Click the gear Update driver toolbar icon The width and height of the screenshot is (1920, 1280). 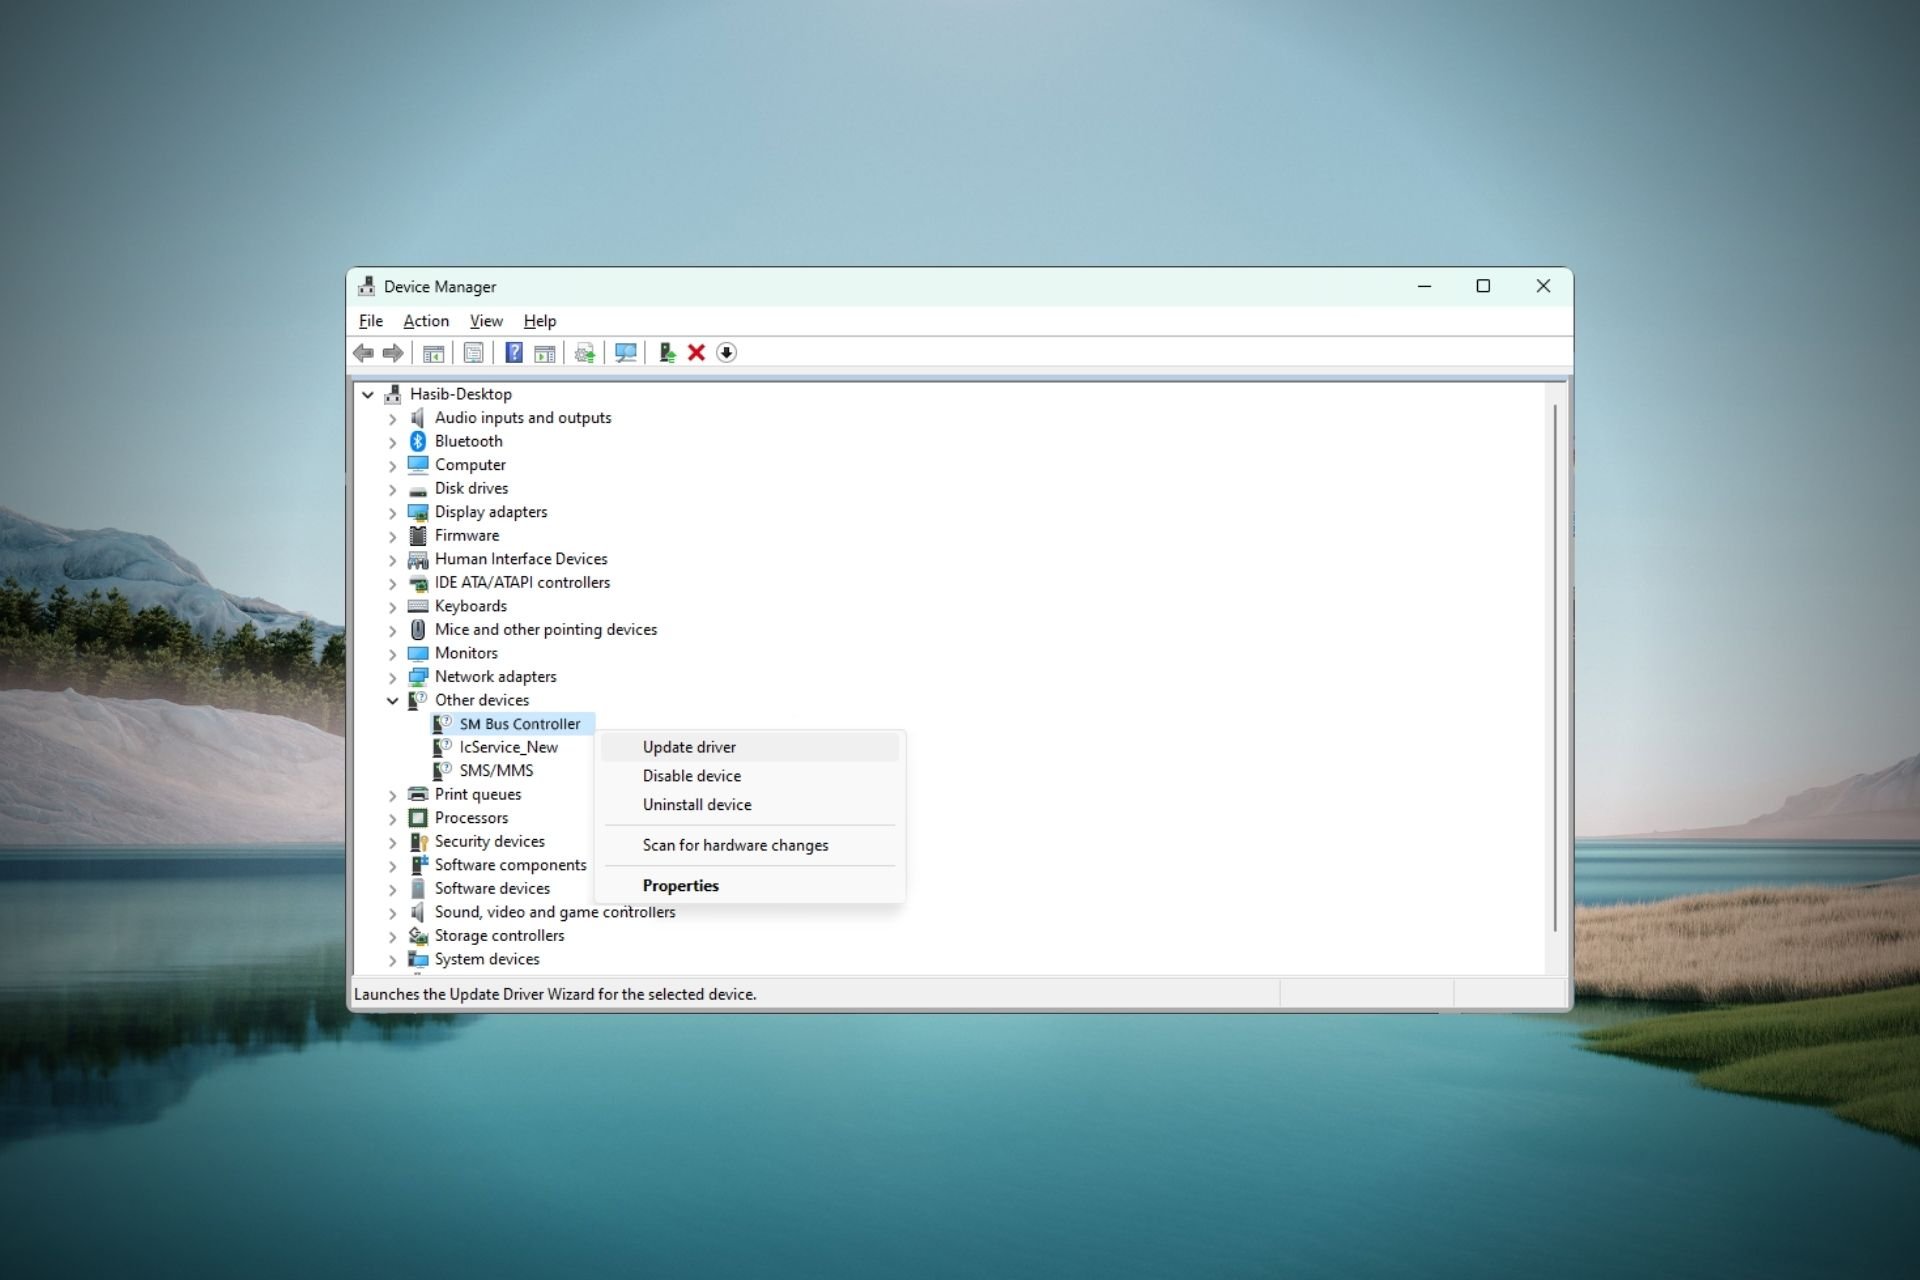585,353
